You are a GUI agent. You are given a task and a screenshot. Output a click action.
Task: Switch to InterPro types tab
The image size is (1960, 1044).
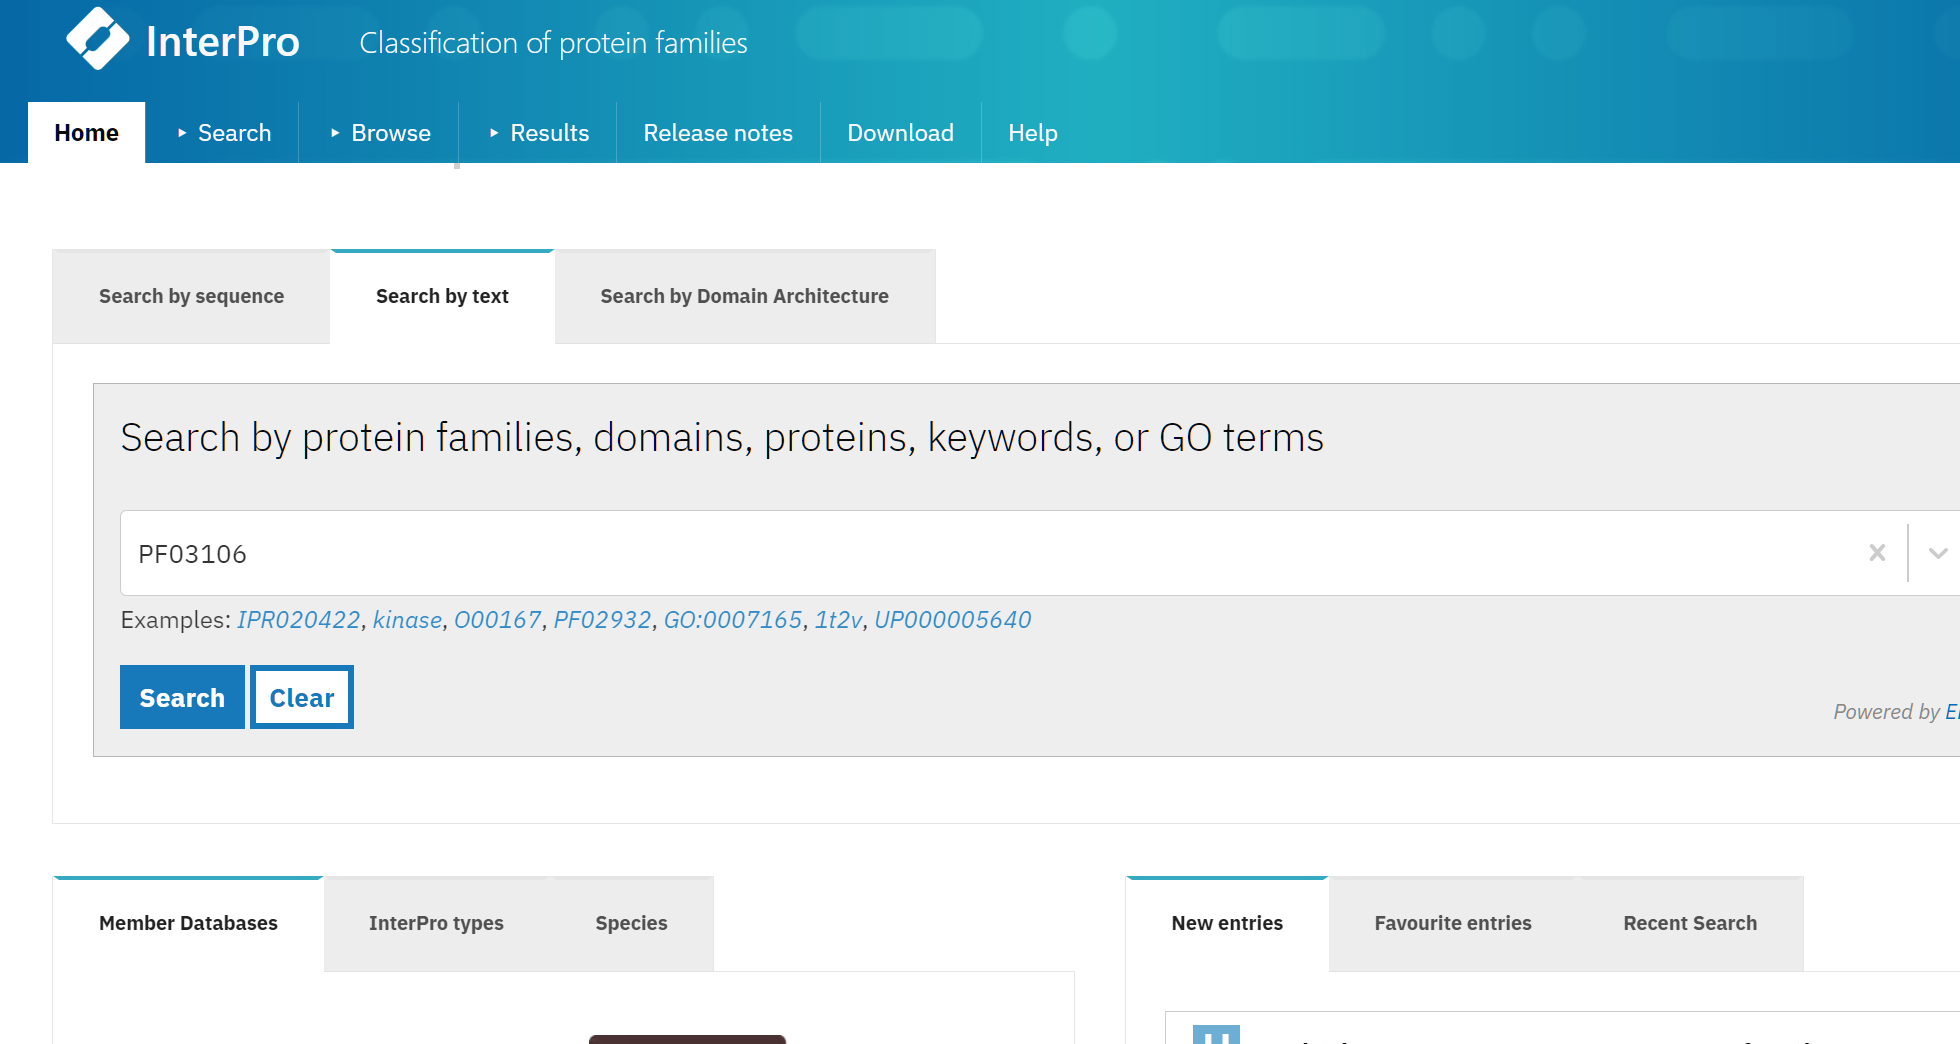click(x=436, y=923)
